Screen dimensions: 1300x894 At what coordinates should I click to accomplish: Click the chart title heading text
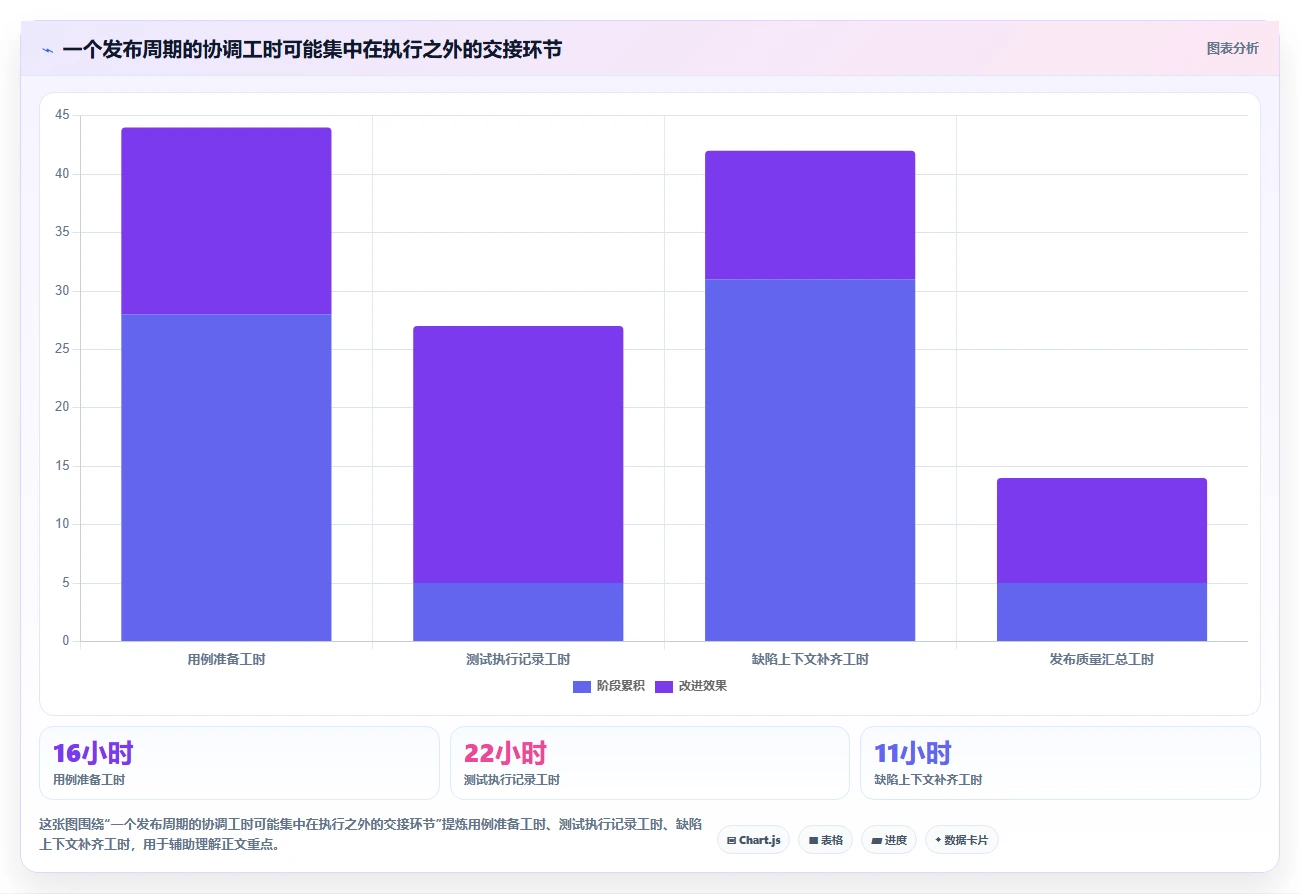click(x=312, y=49)
